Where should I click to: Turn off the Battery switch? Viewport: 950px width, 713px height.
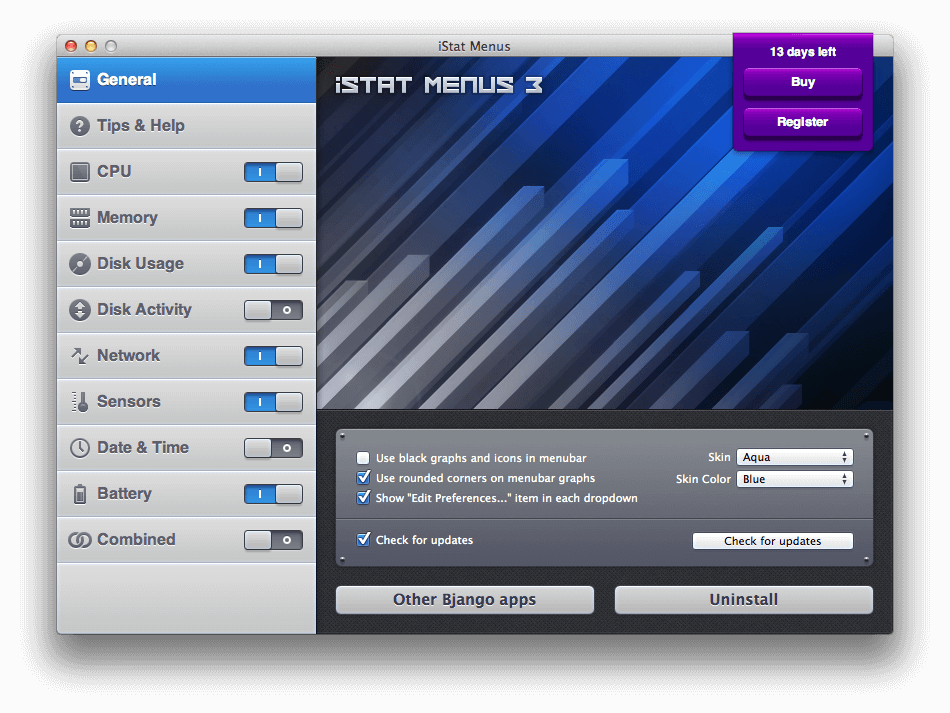tap(273, 494)
